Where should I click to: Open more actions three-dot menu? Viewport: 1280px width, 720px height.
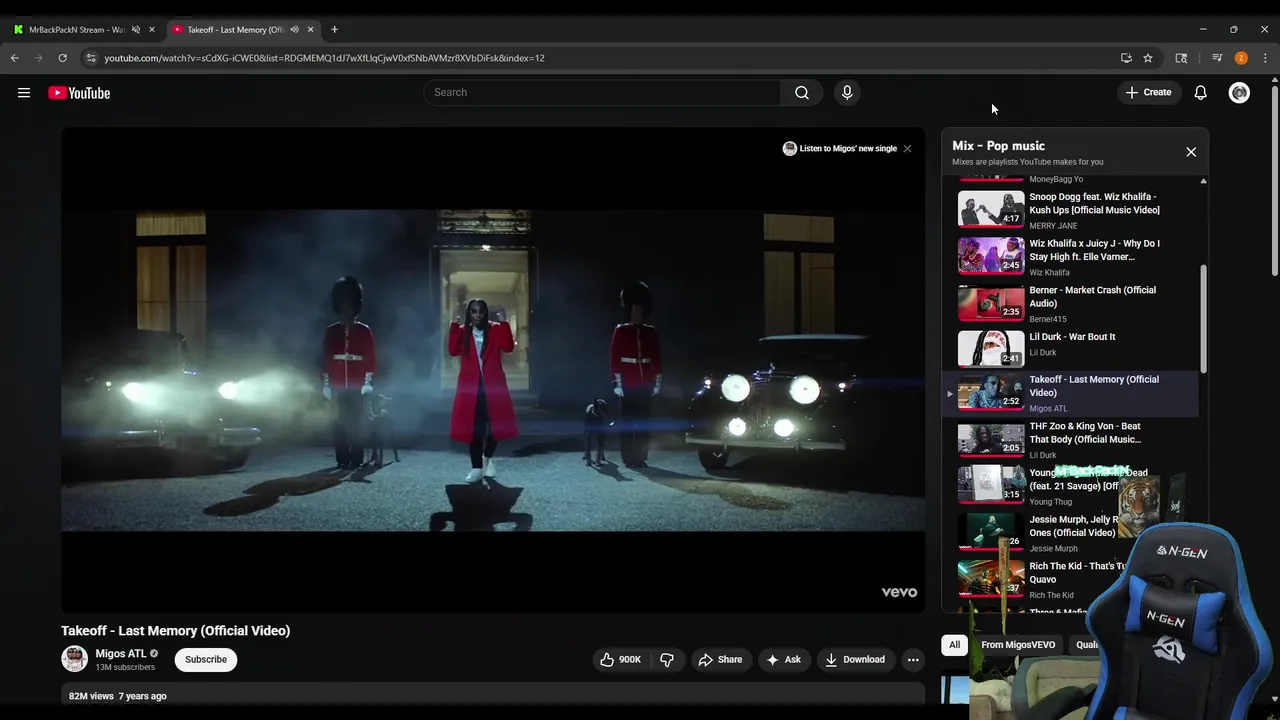coord(913,660)
